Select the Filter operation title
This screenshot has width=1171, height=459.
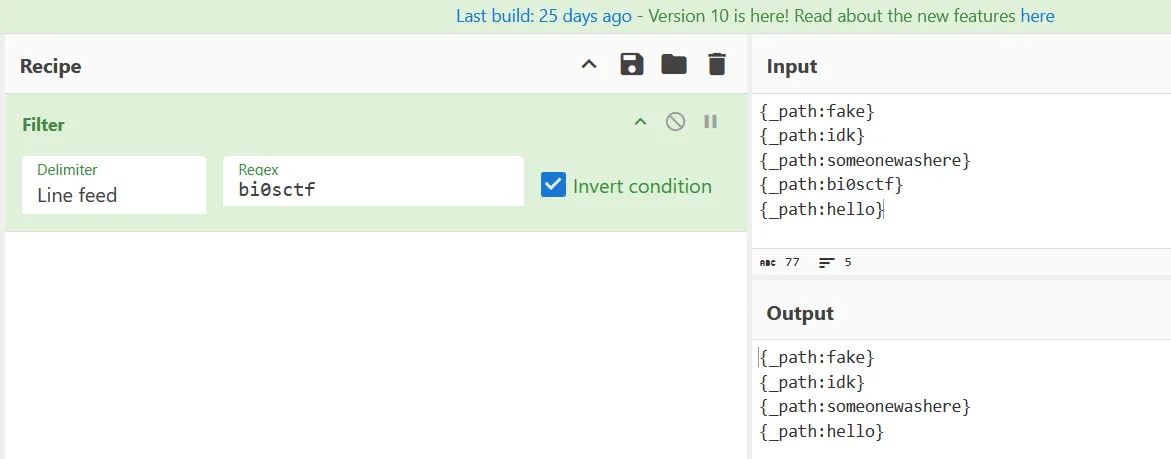[x=43, y=125]
